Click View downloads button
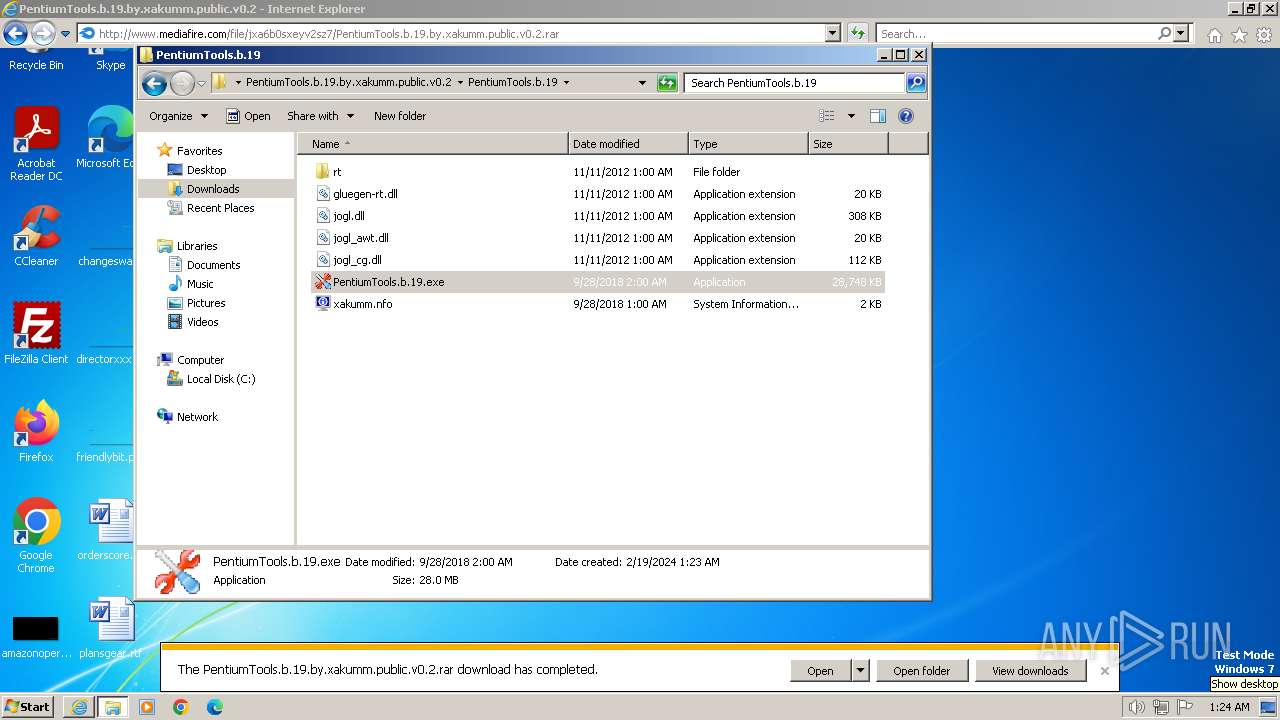The image size is (1280, 720). (1030, 671)
